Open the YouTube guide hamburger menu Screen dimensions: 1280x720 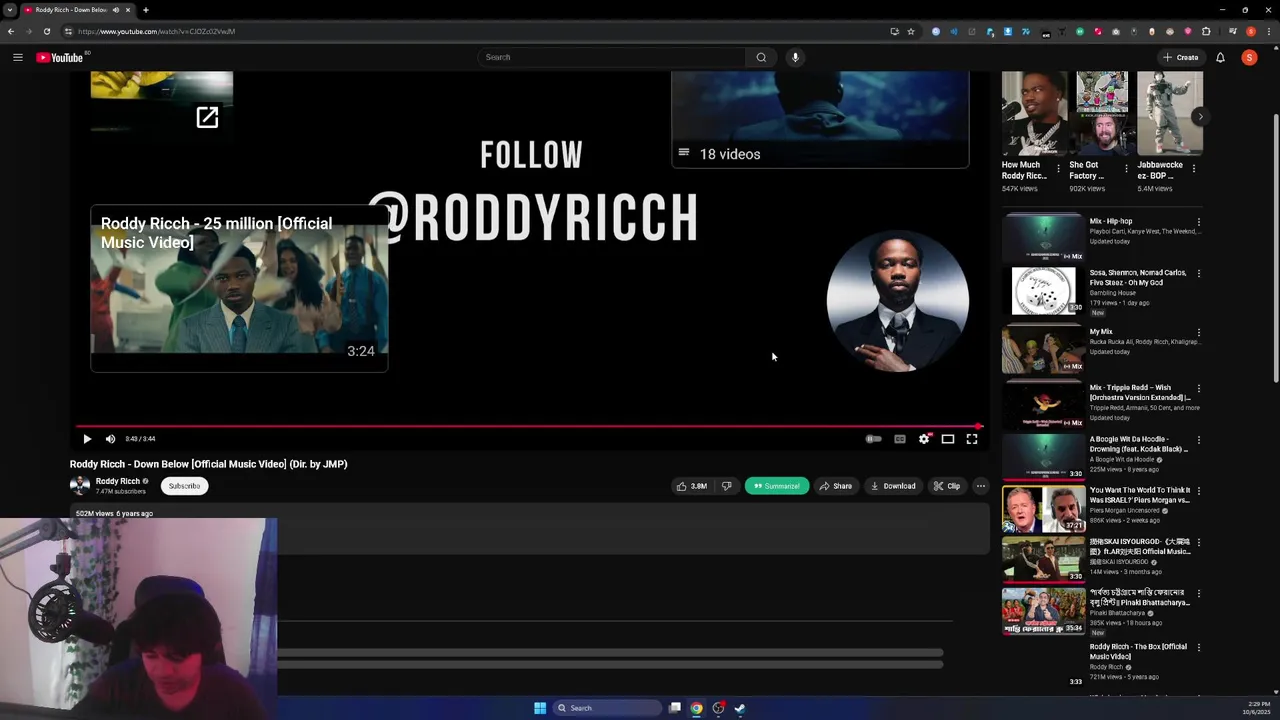tap(17, 57)
